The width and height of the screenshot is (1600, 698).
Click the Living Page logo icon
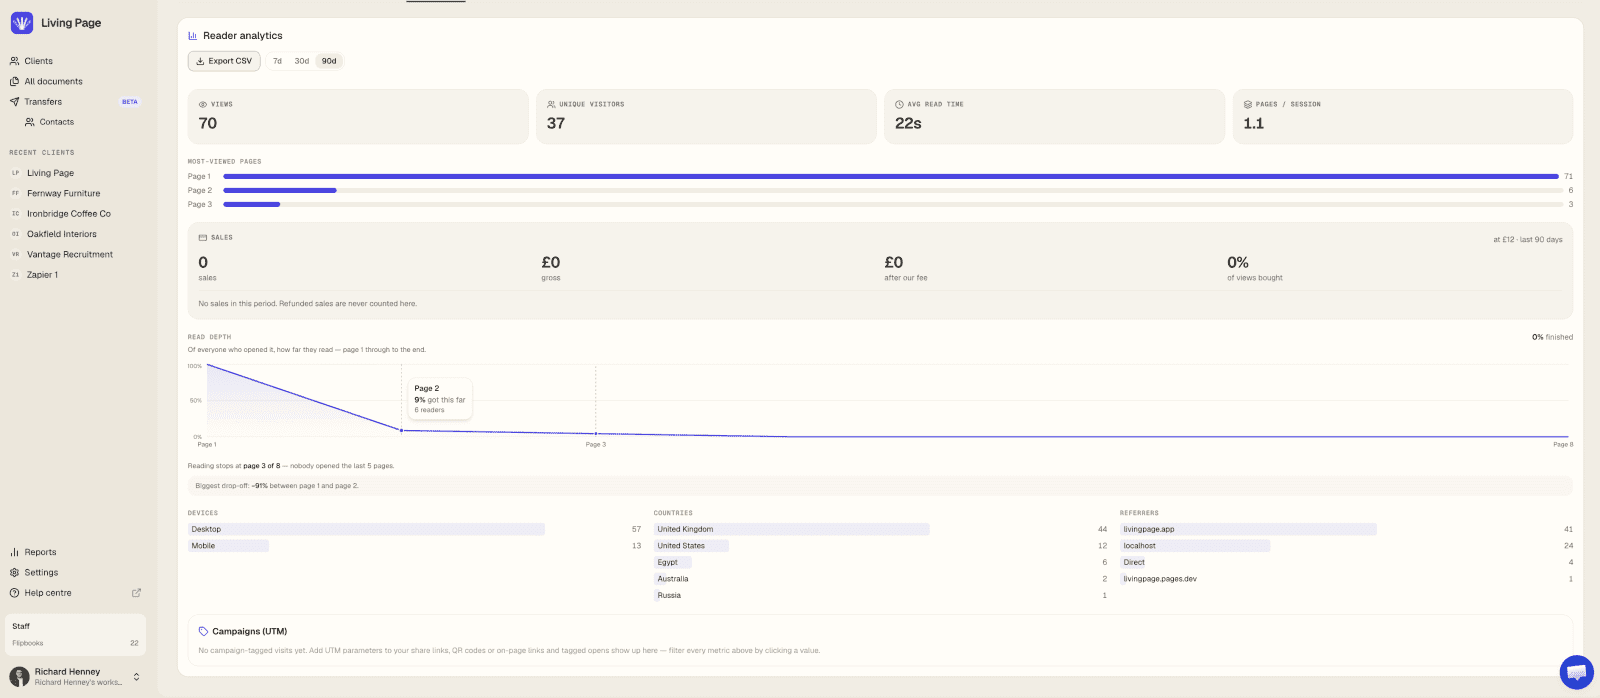click(22, 23)
